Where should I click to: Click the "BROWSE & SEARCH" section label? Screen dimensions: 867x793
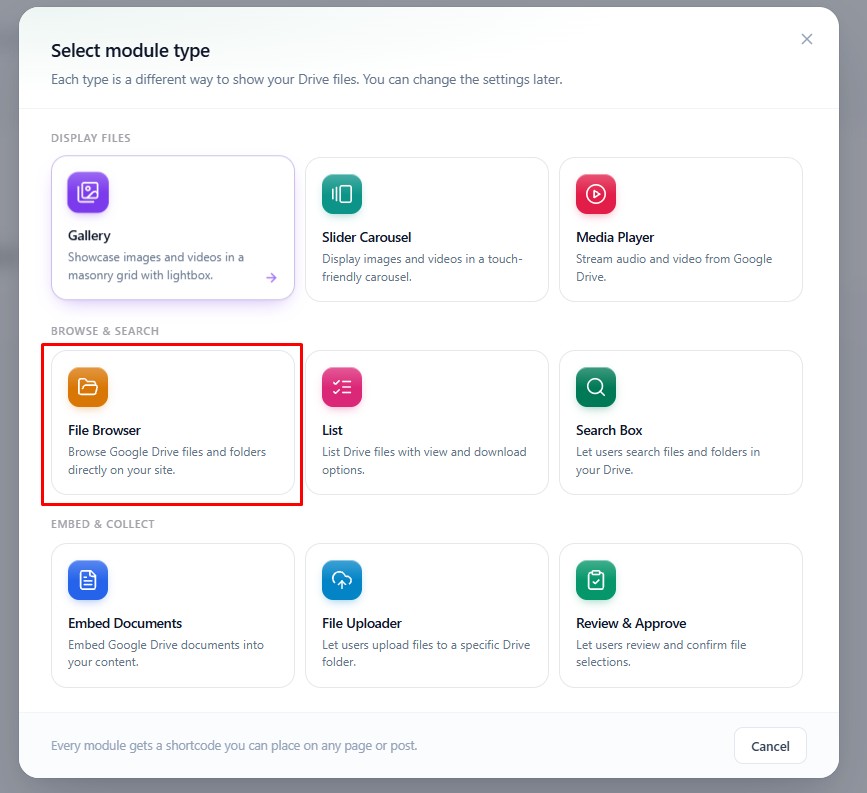click(105, 331)
